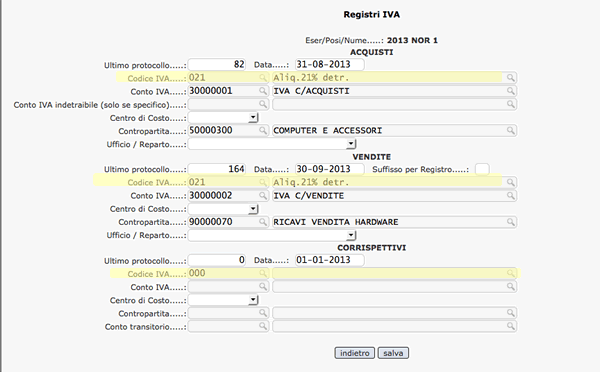
Task: Expand Centro di Costo dropdown in ACQUISTI
Action: (x=253, y=117)
